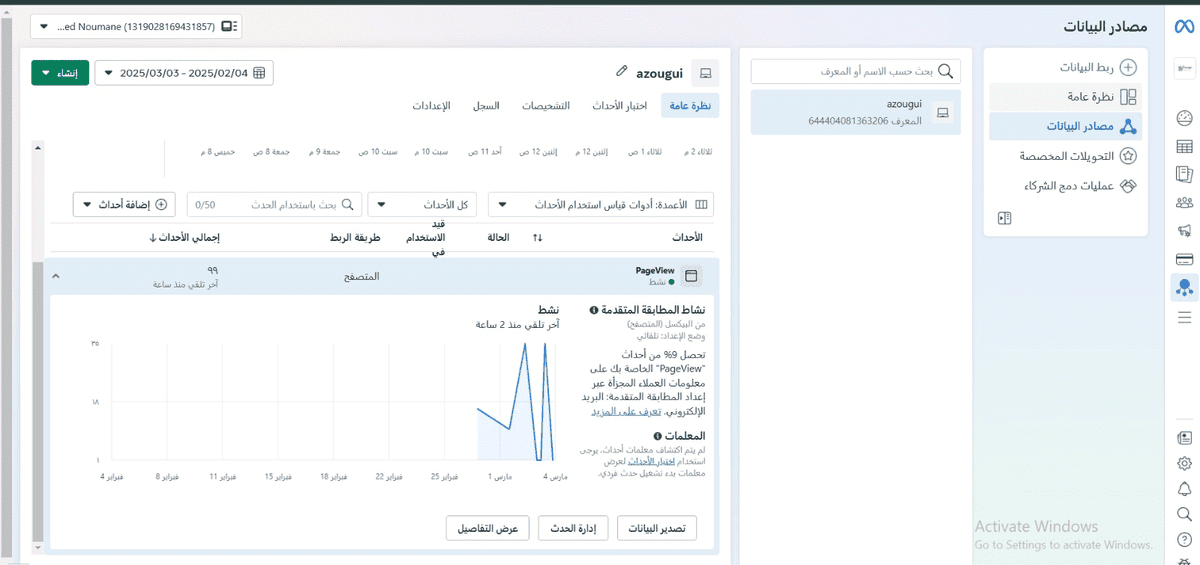
Task: Collapse the PageView event row chevron
Action: point(55,276)
